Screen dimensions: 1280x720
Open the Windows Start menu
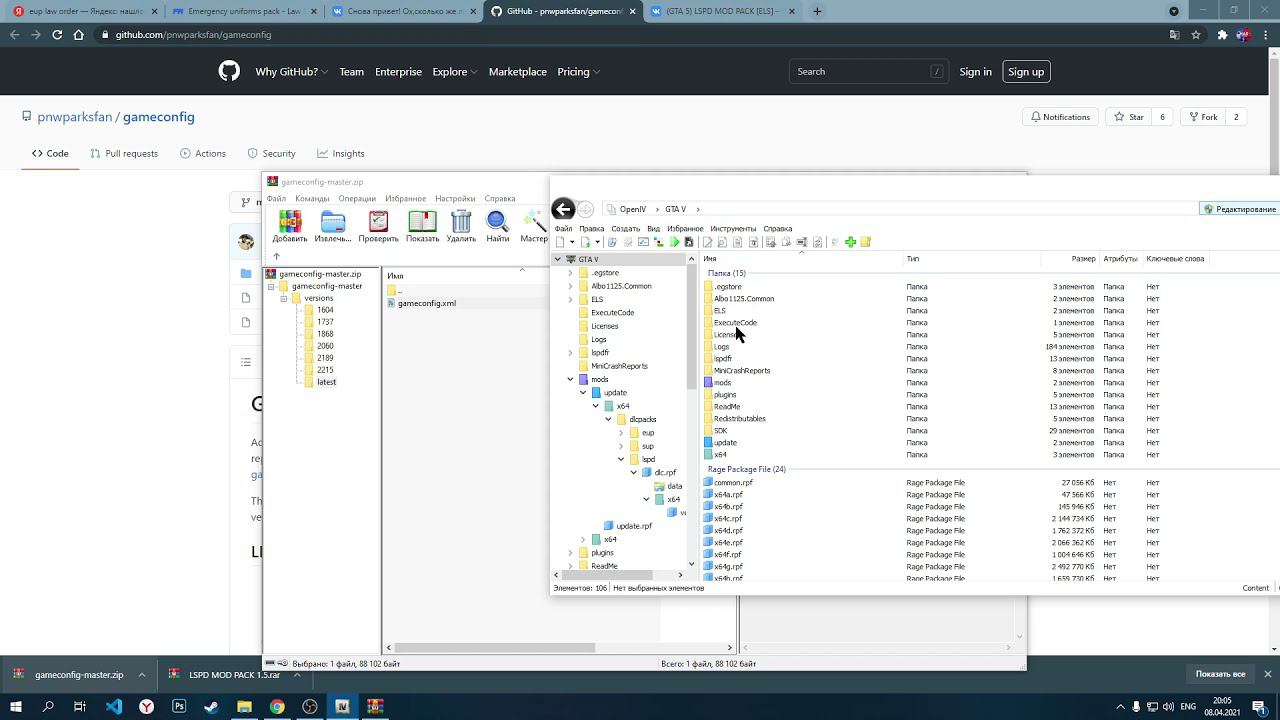[x=16, y=706]
